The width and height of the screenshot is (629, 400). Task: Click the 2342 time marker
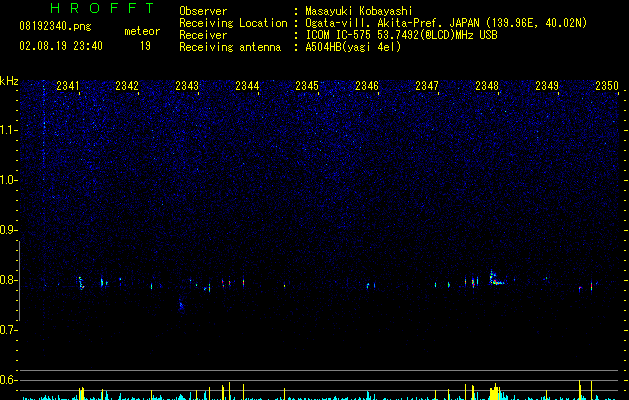127,85
